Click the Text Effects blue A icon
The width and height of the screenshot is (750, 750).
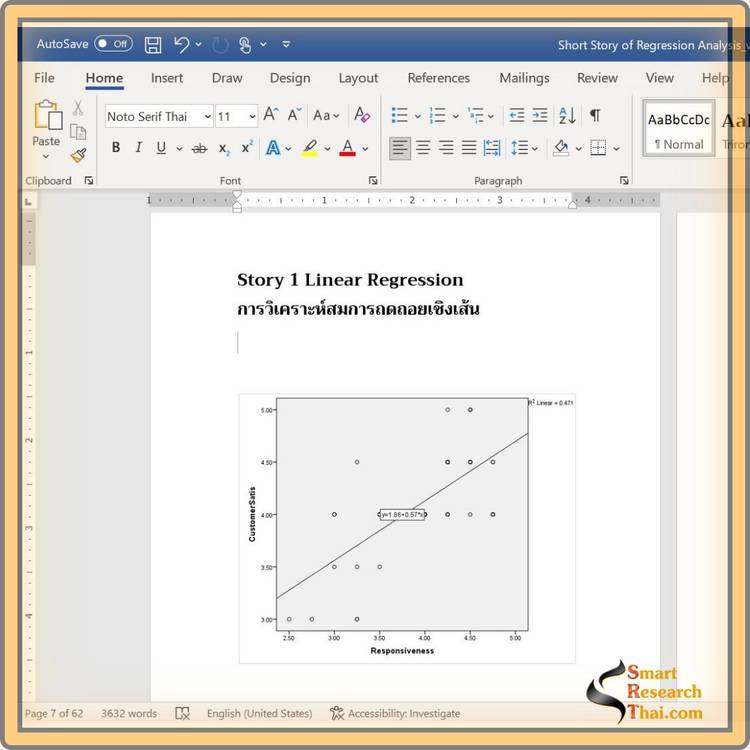click(x=273, y=148)
